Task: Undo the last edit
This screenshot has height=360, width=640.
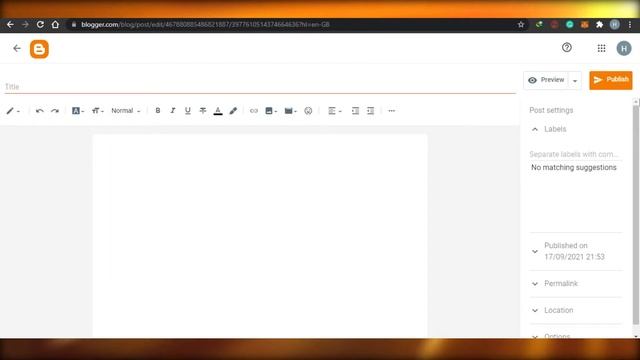Action: (40, 111)
